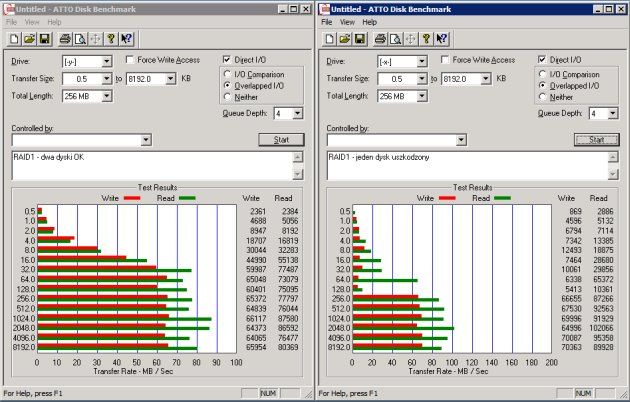The width and height of the screenshot is (630, 402).
Task: Open Help menu in right window
Action: (370, 22)
